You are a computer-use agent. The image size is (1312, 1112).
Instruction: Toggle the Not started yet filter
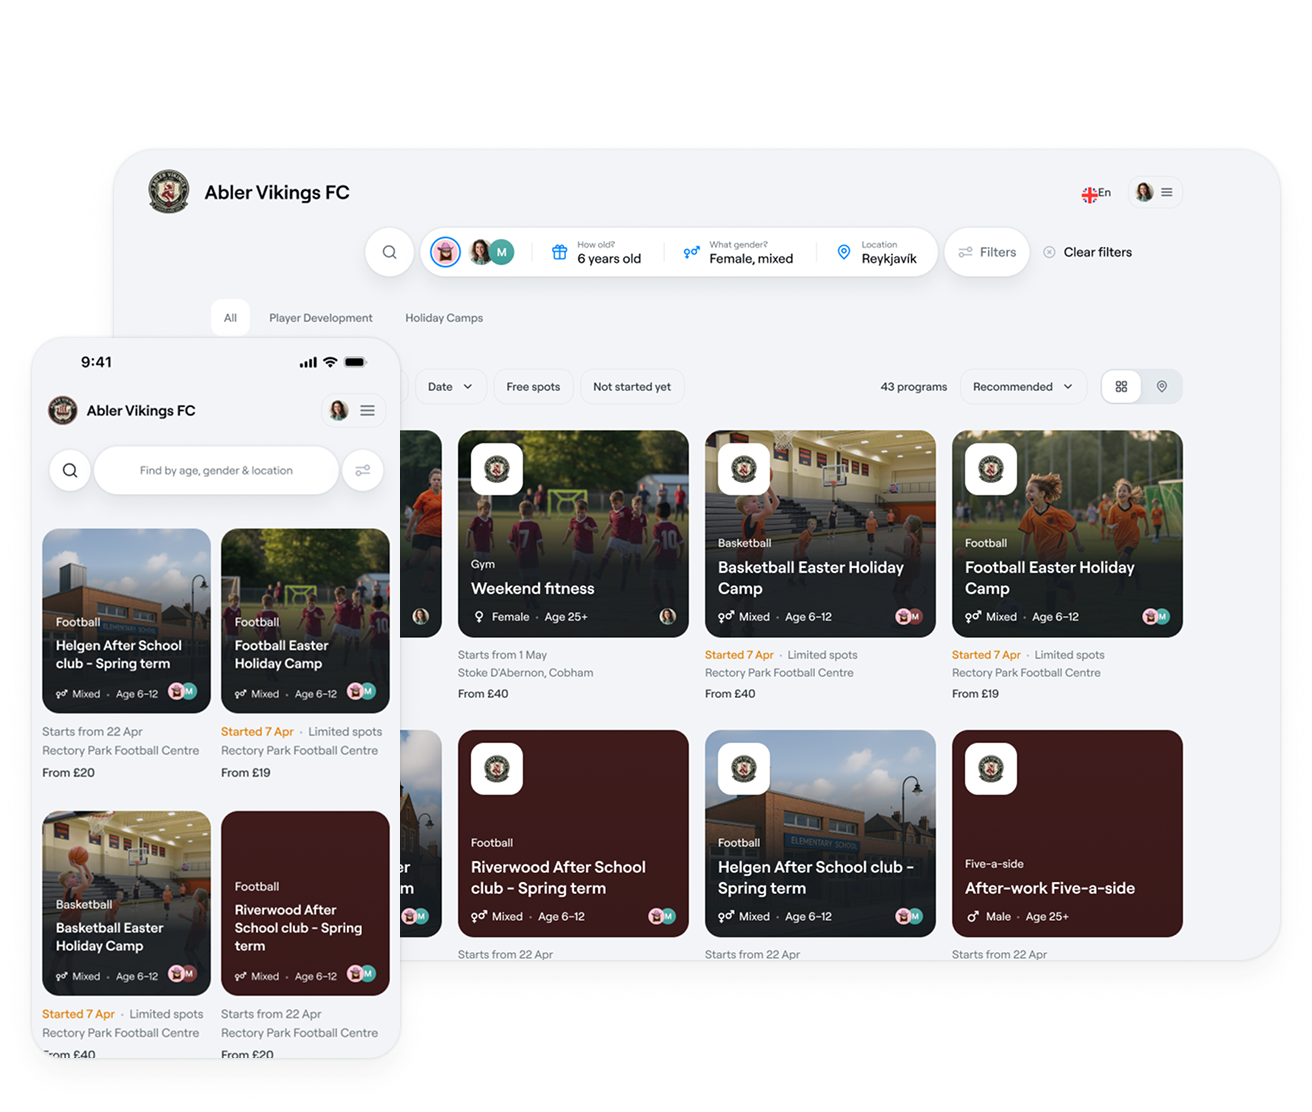tap(632, 387)
